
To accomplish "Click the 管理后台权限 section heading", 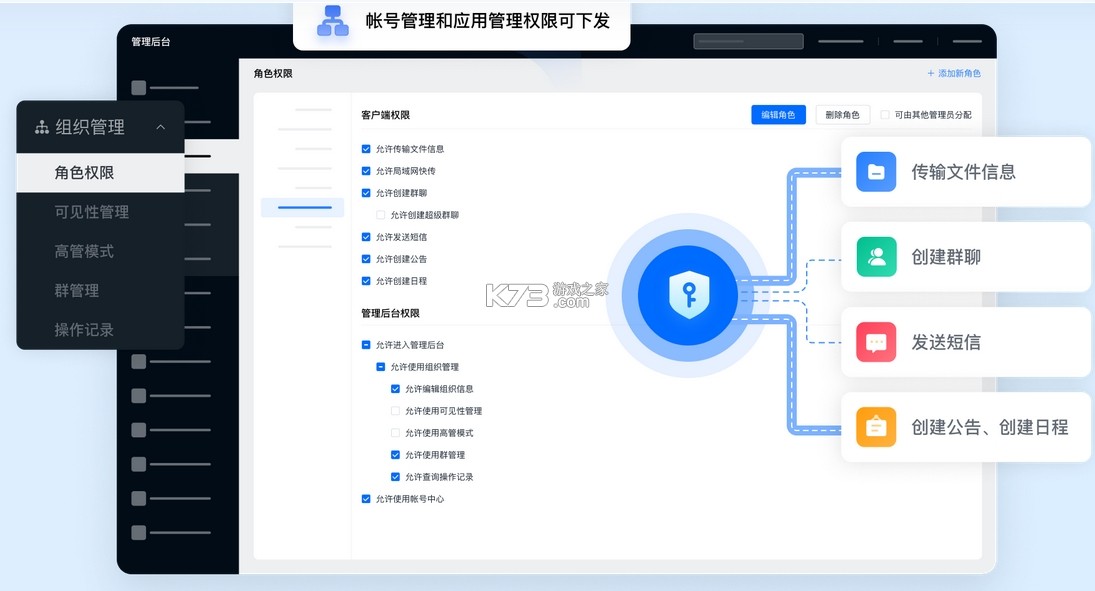I will [390, 313].
